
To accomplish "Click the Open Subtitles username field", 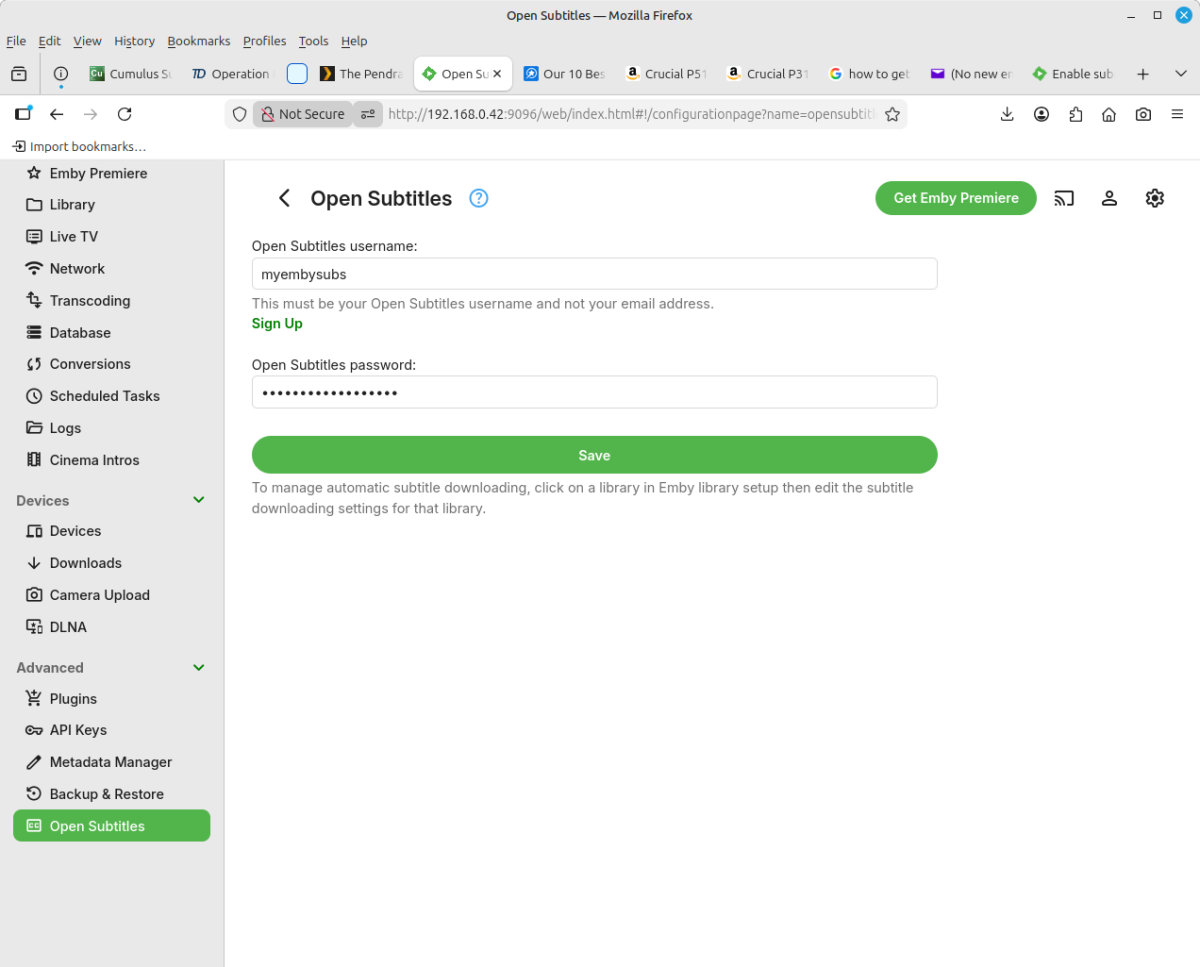I will pyautogui.click(x=594, y=273).
